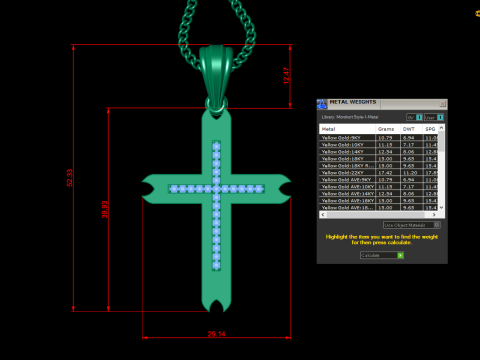Select the Yellow Gold AVE:10KY row
Image resolution: width=480 pixels, height=360 pixels.
tap(379, 187)
